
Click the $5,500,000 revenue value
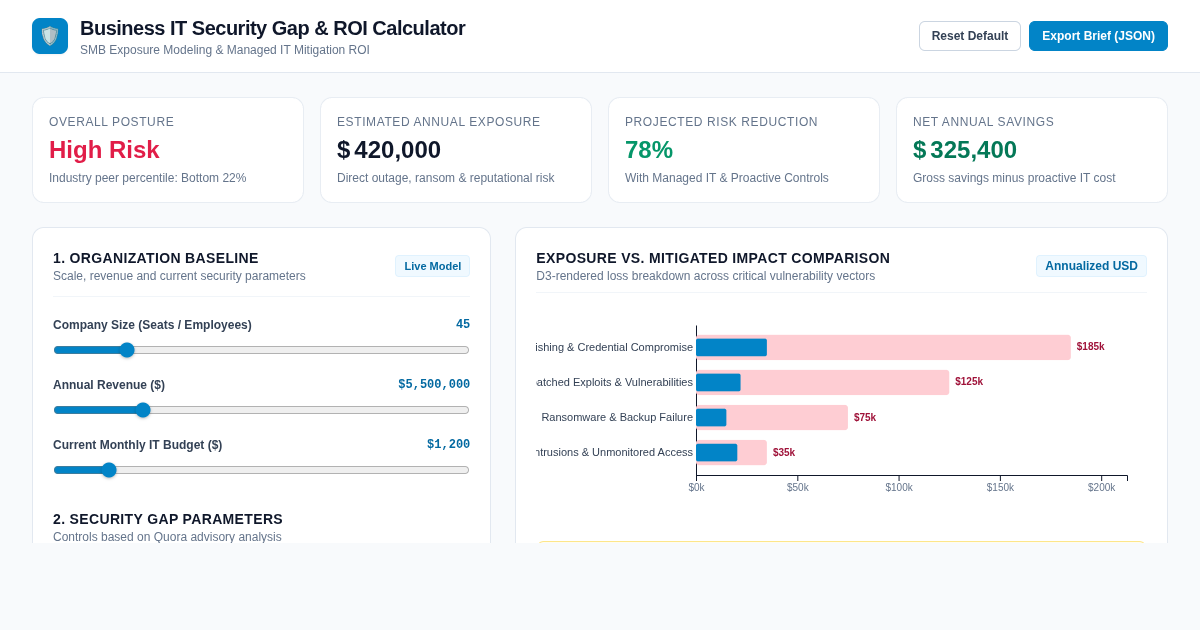[x=434, y=385]
